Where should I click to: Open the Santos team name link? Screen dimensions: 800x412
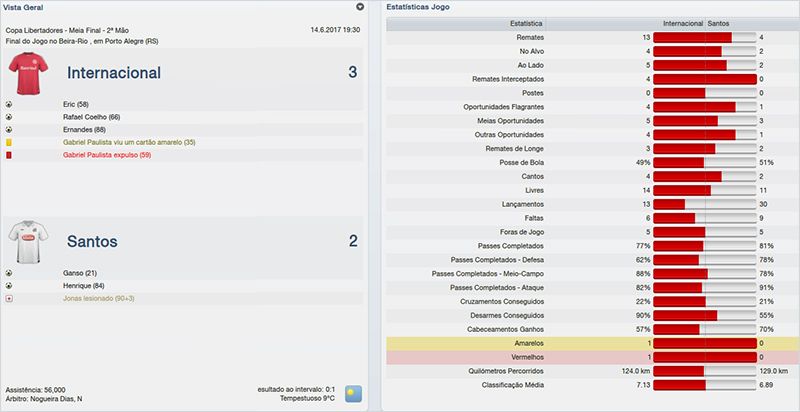[x=95, y=241]
